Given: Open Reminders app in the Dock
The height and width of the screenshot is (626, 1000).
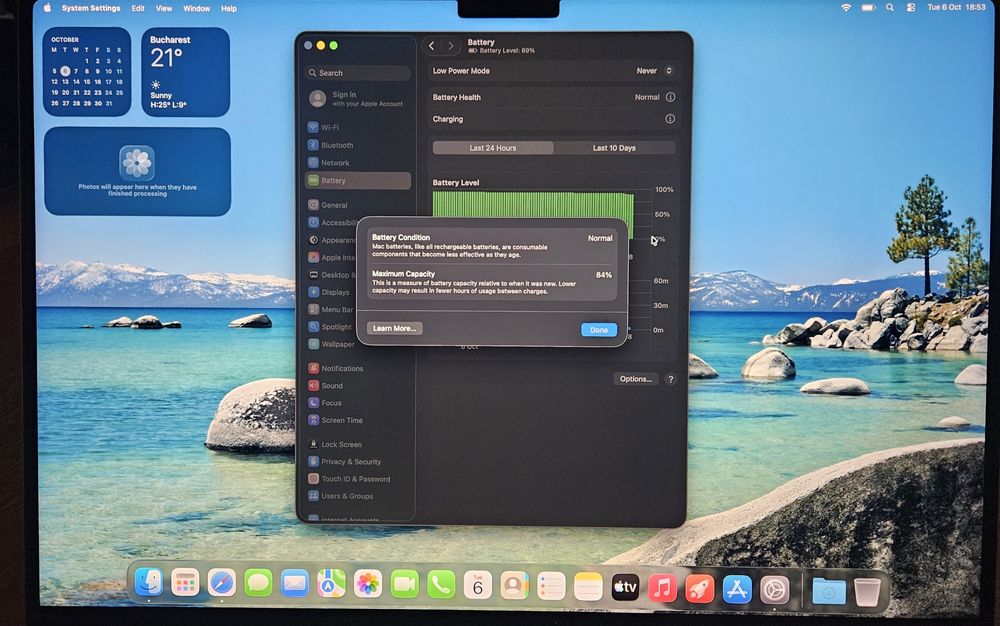Looking at the screenshot, I should click(x=551, y=586).
